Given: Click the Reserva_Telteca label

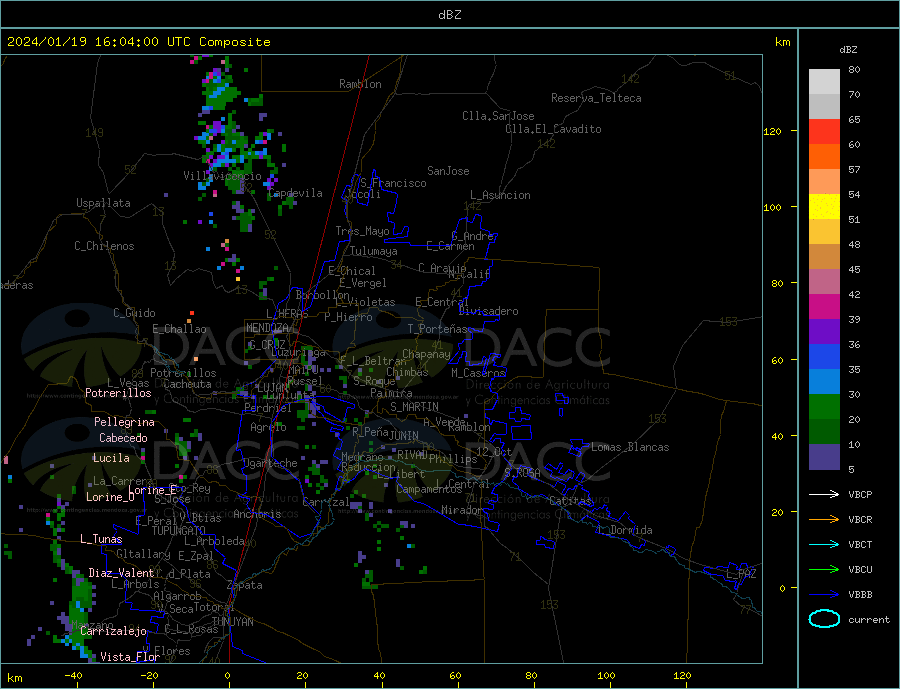Looking at the screenshot, I should (x=596, y=98).
